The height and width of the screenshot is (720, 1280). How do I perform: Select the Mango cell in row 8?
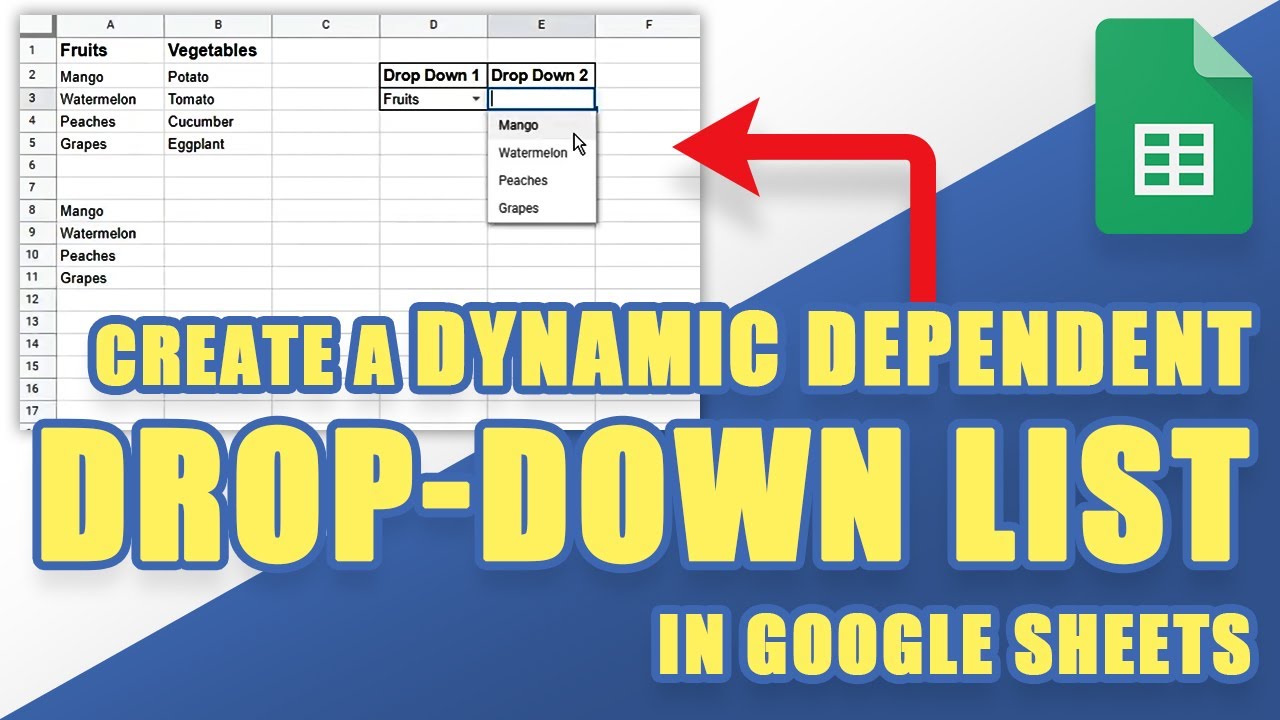110,211
